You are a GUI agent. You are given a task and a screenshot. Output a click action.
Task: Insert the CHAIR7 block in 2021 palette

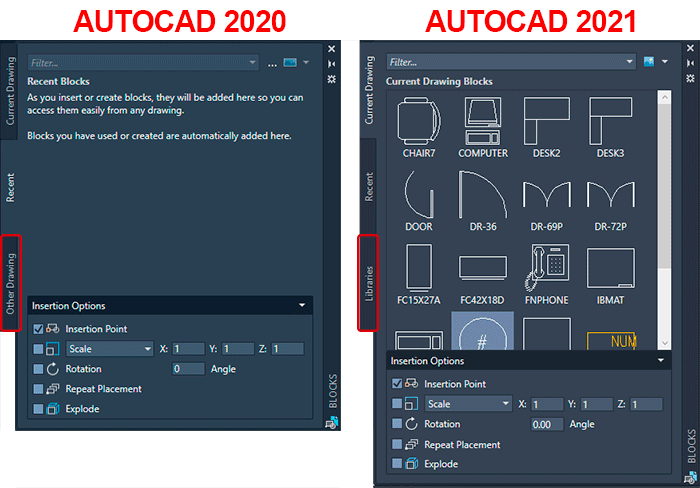pyautogui.click(x=419, y=127)
